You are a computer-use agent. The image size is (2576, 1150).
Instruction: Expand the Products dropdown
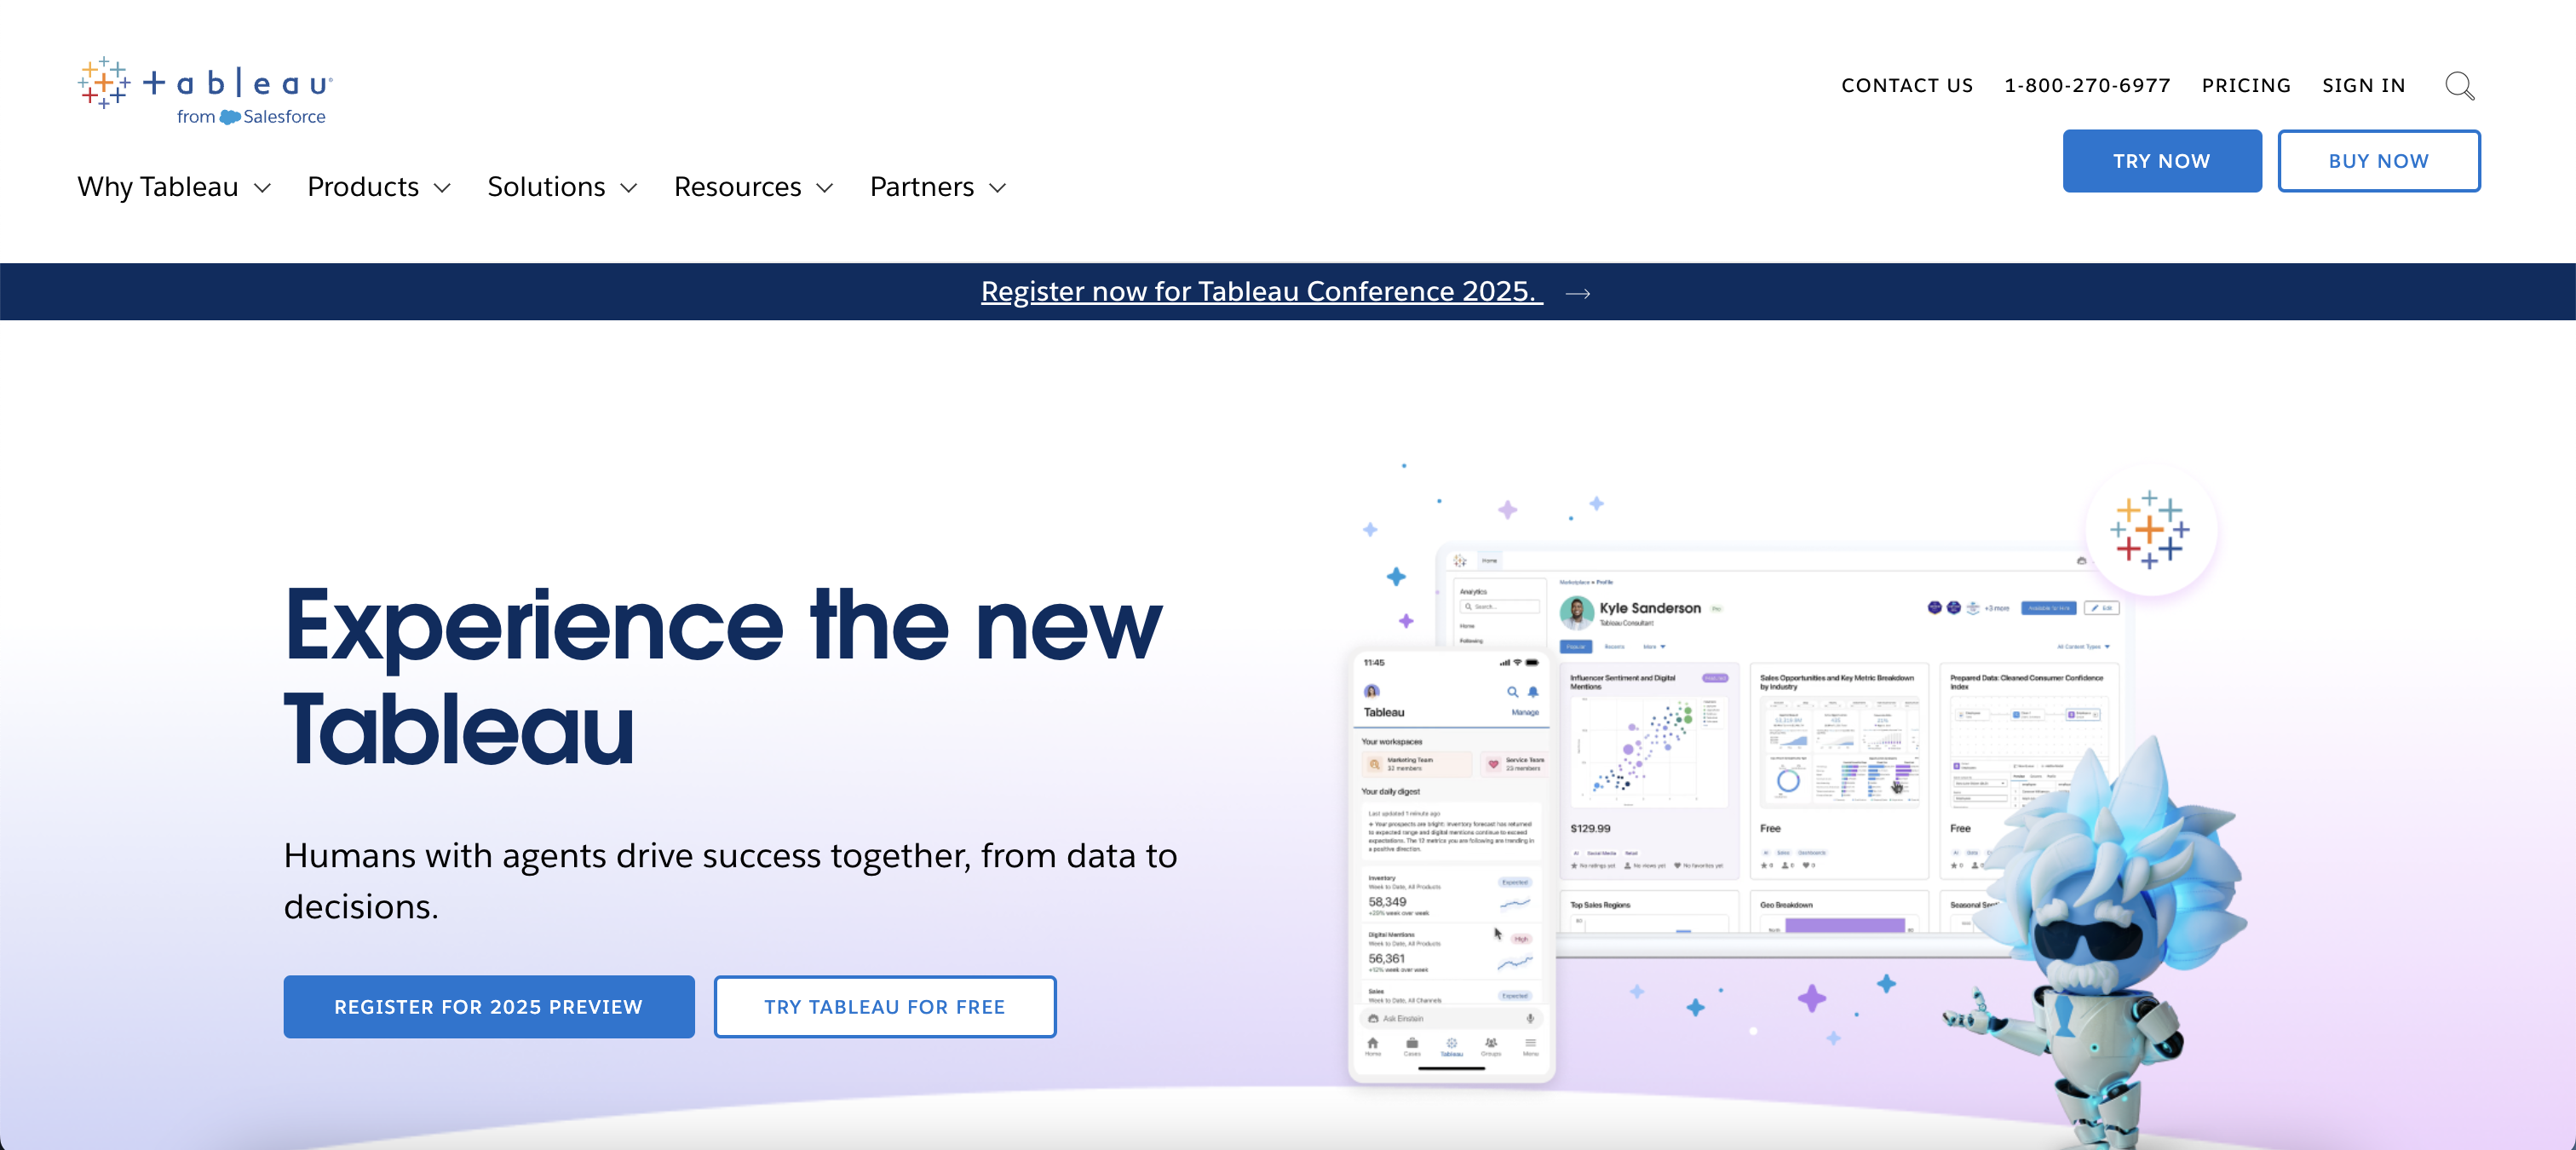(378, 187)
